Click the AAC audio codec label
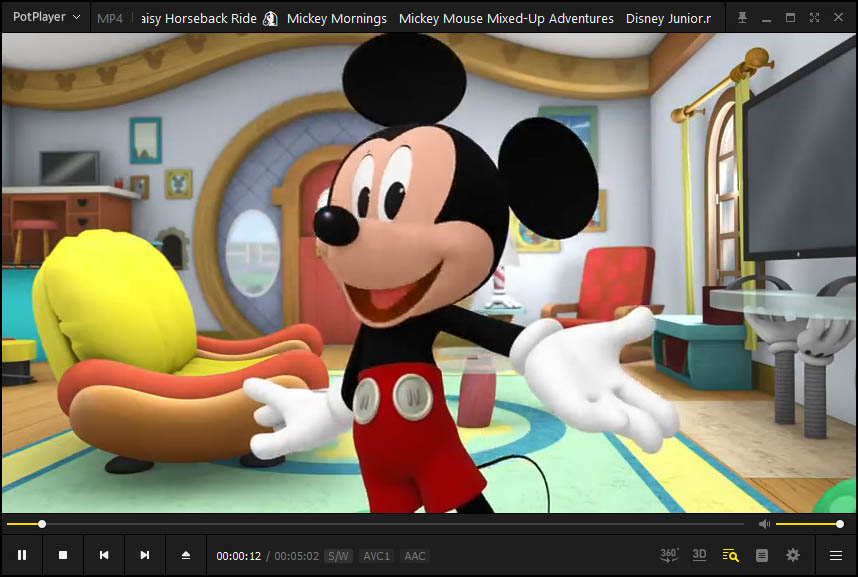The width and height of the screenshot is (858, 577). coord(415,556)
